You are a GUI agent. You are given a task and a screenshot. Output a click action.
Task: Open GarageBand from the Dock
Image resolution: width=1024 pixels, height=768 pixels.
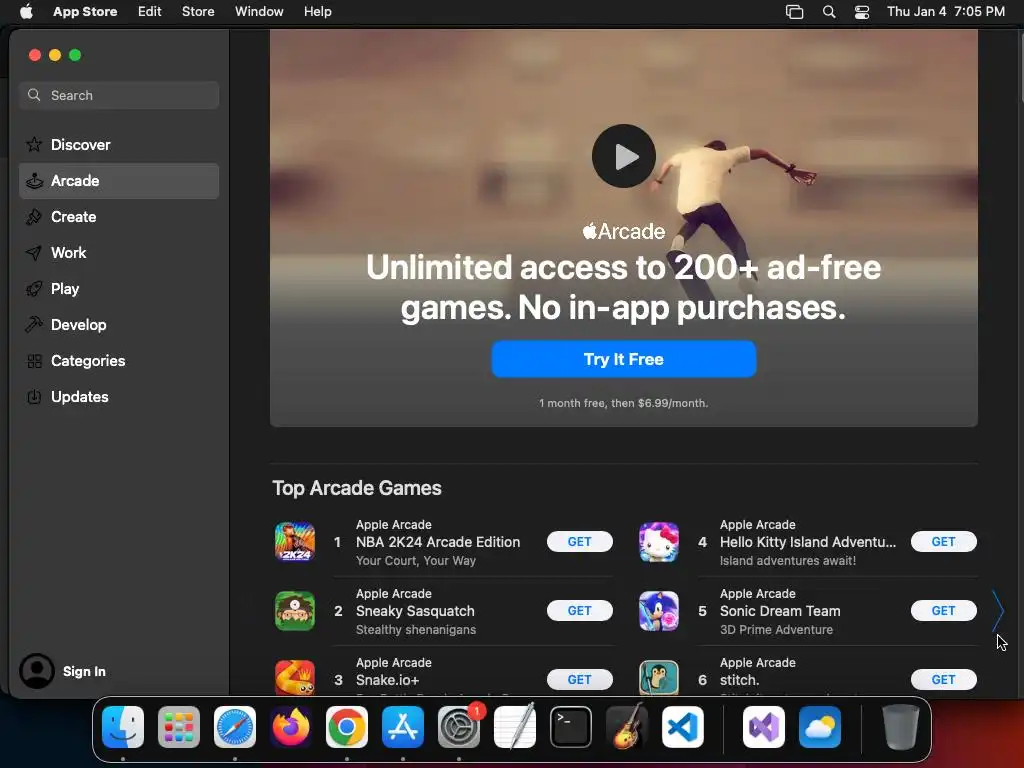[x=627, y=727]
